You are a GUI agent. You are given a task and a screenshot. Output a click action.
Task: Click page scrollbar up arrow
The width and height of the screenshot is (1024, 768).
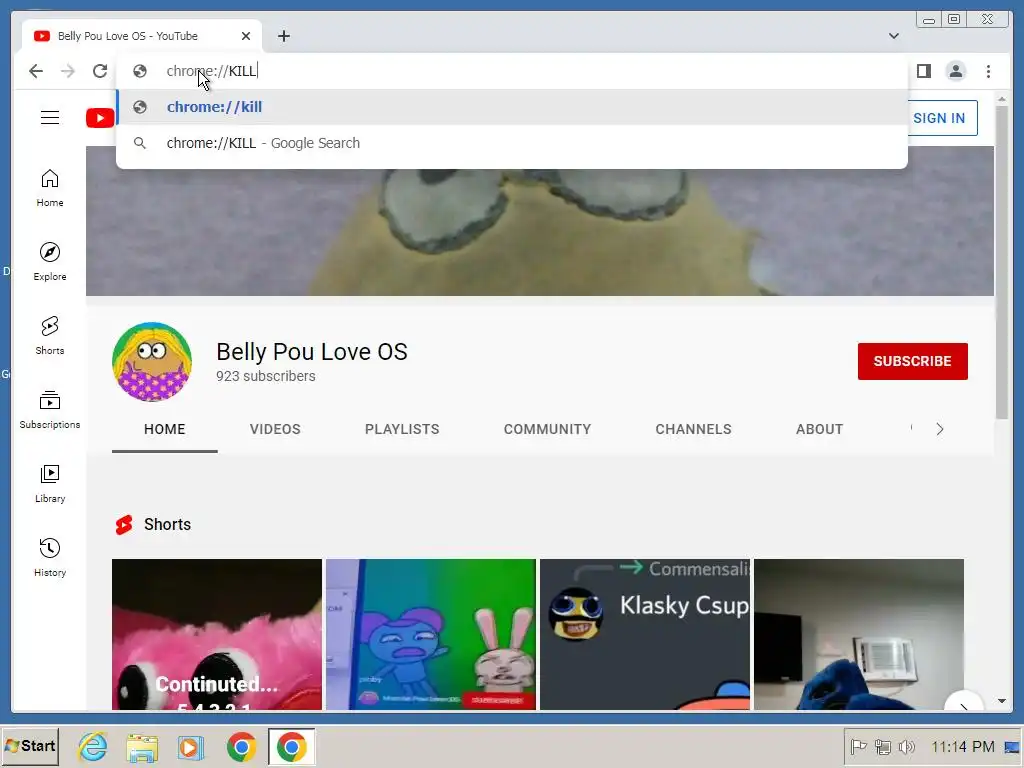point(1002,99)
